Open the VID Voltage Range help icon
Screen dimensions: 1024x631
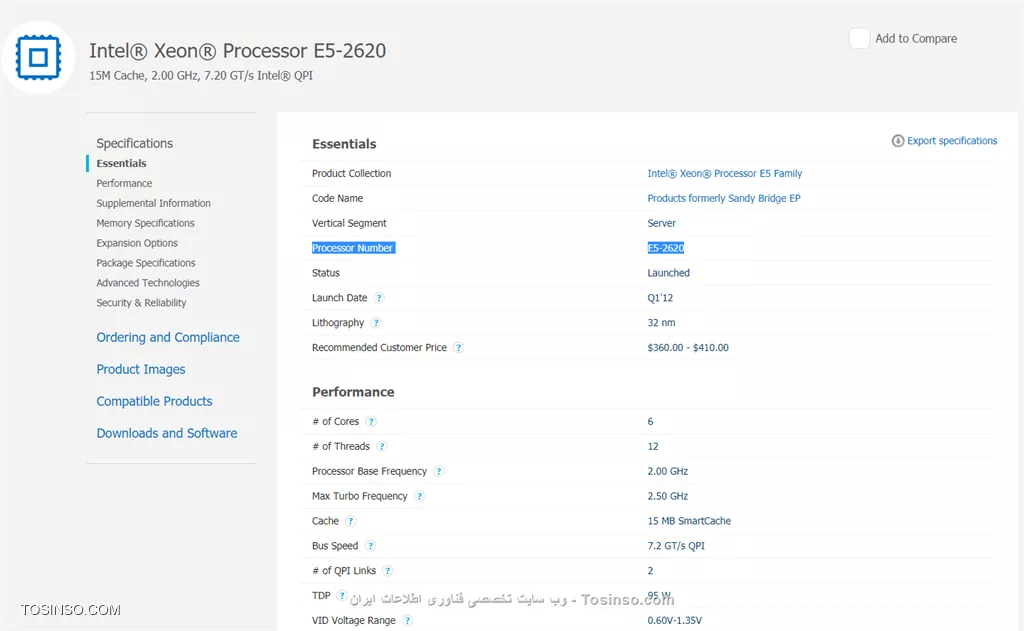[x=408, y=620]
